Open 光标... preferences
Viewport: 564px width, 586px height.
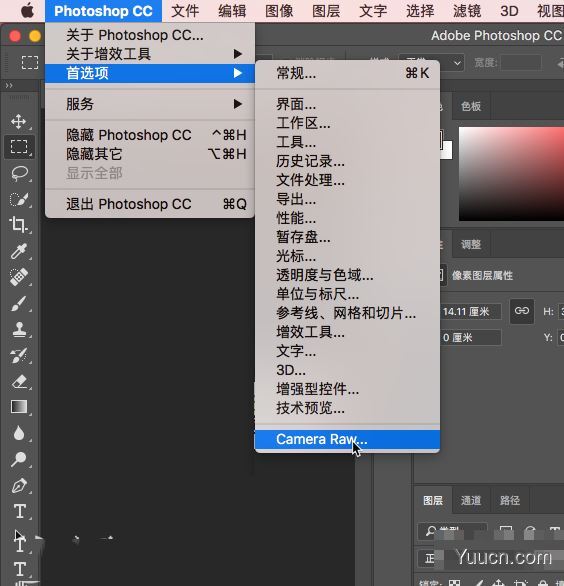coord(347,256)
